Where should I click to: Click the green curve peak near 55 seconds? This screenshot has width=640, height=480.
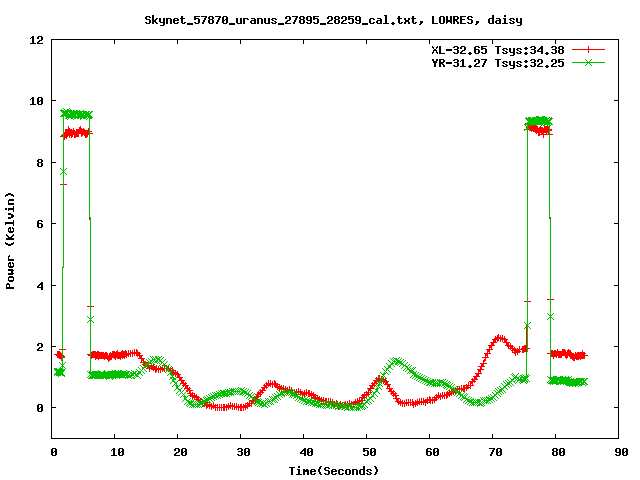[396, 361]
